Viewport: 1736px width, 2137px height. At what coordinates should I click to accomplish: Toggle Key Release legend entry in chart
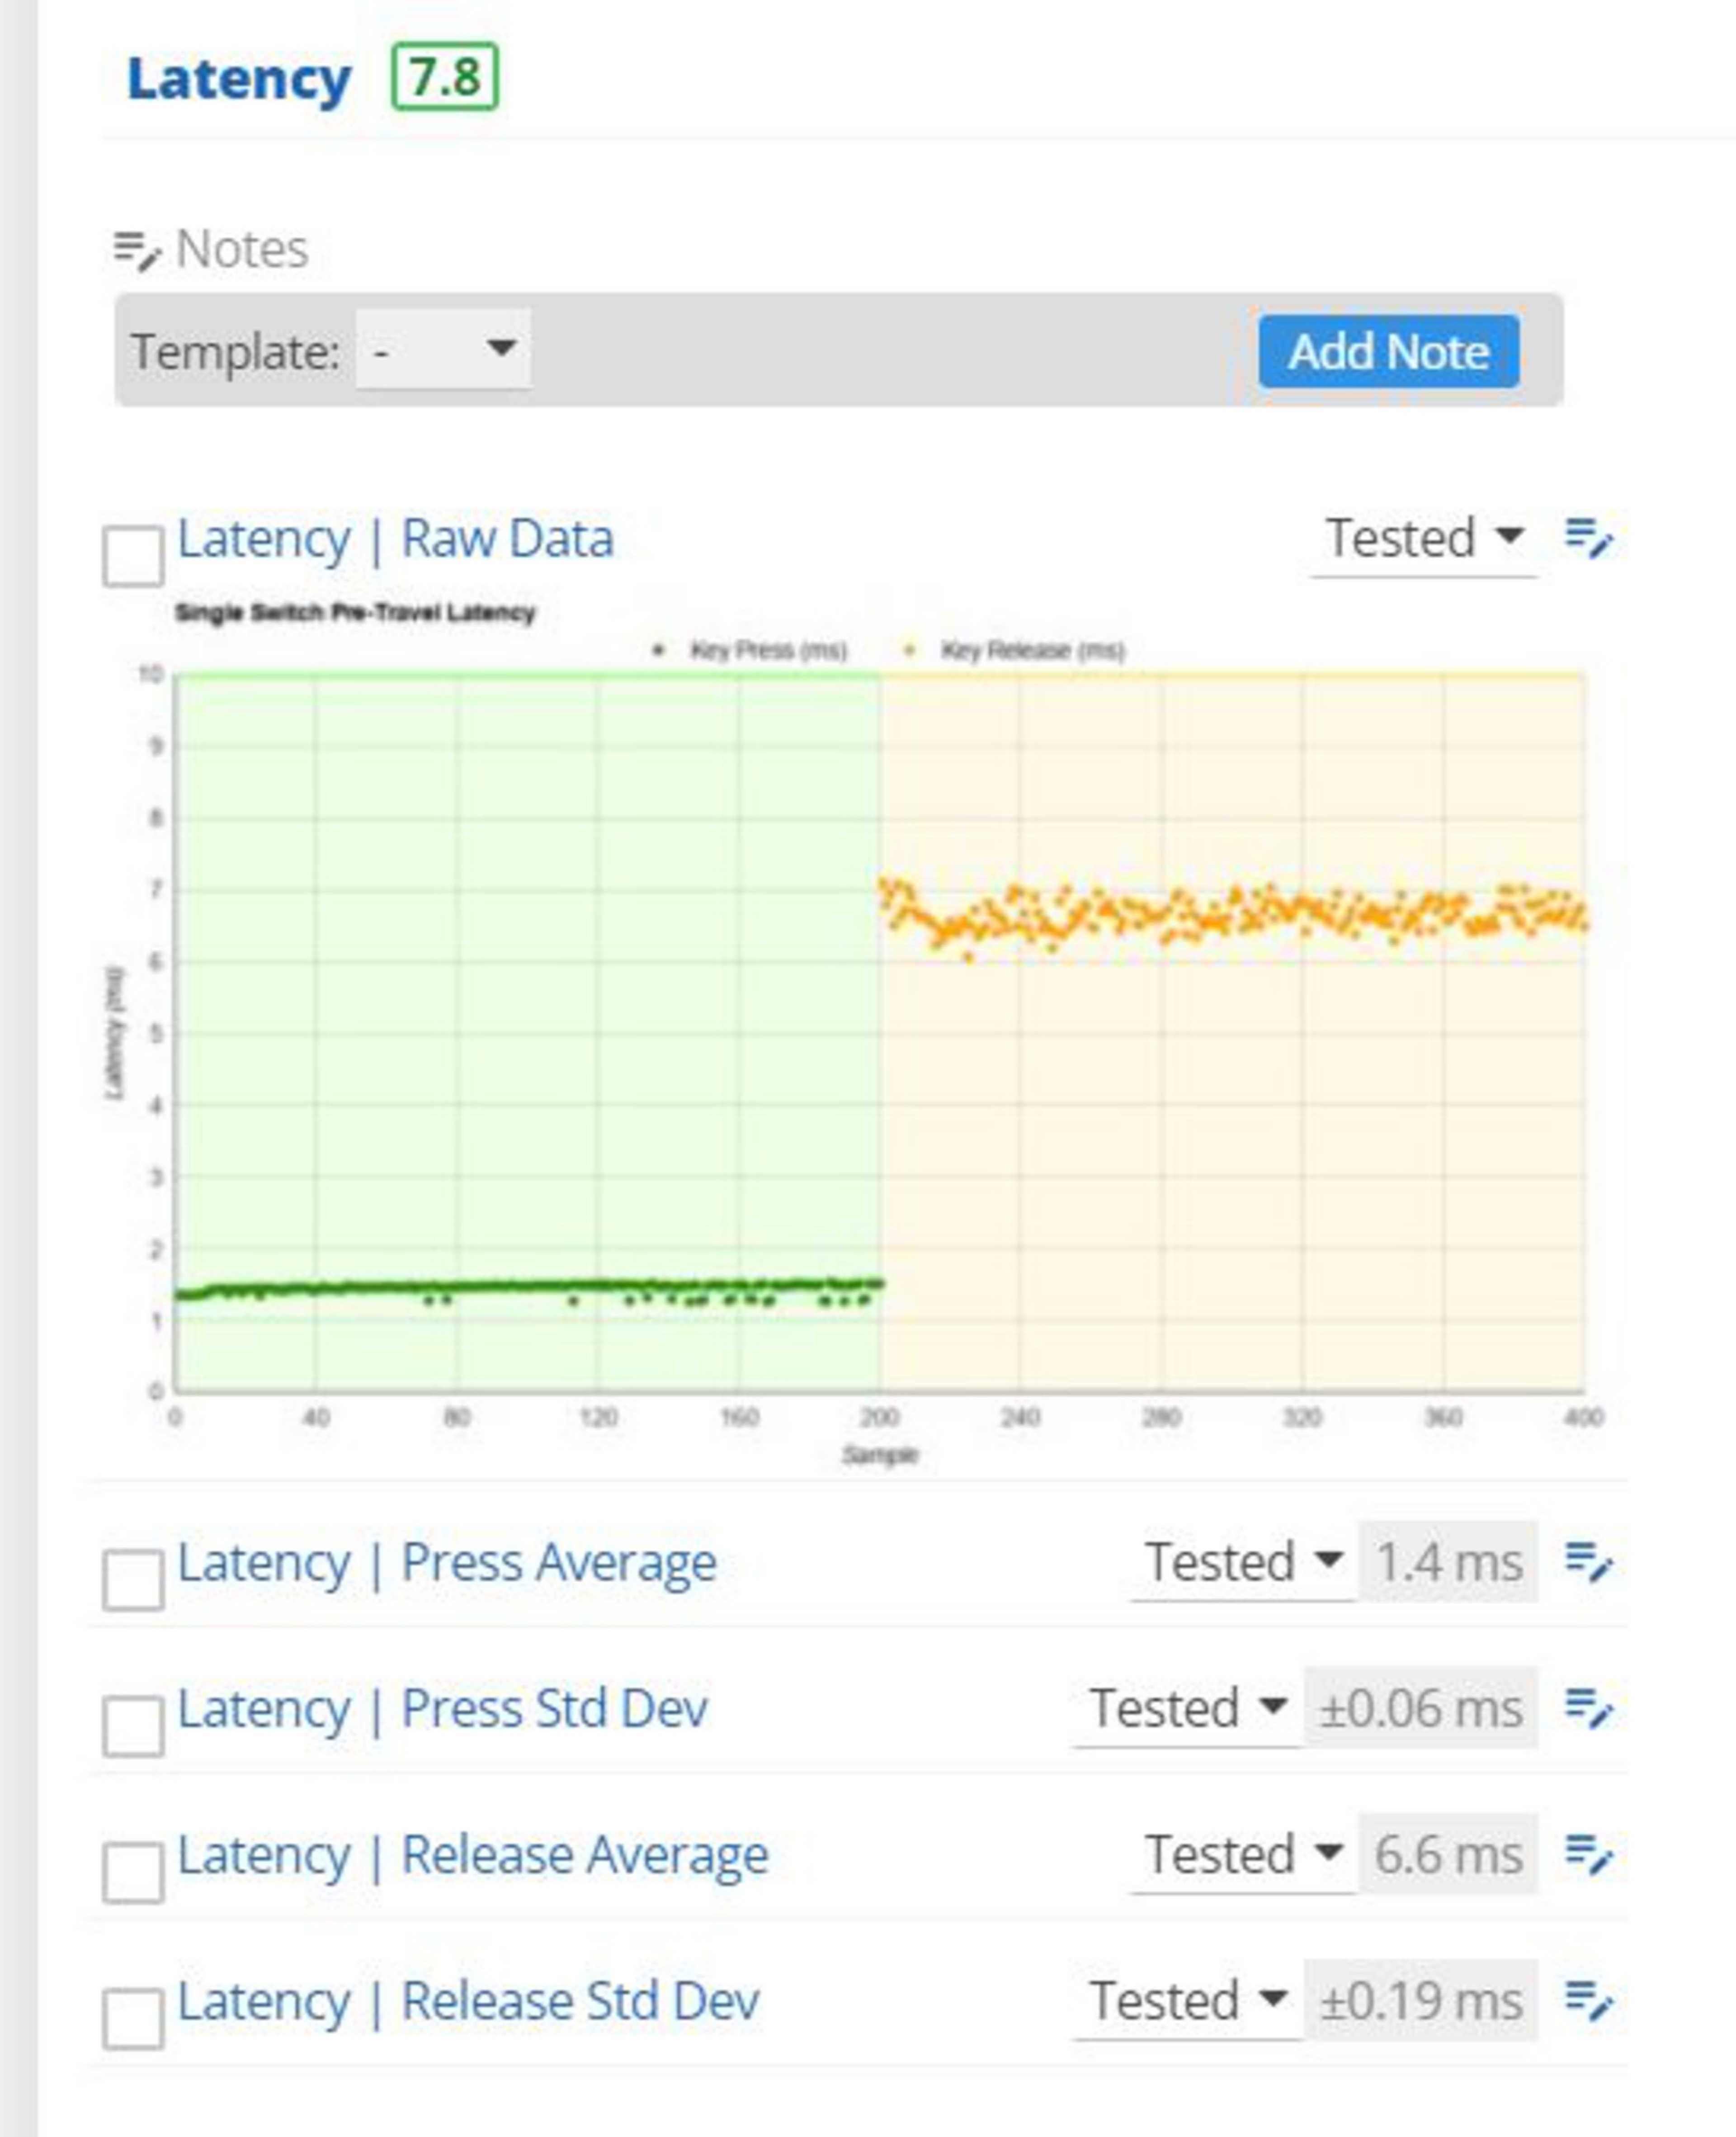1030,651
